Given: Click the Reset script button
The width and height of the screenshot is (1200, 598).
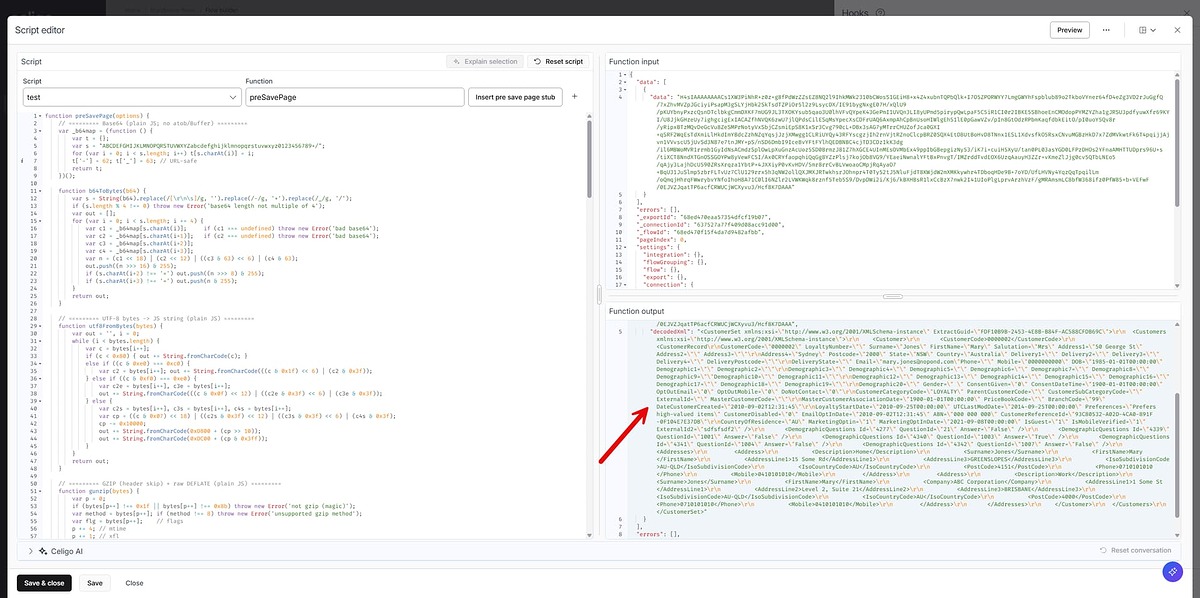Looking at the screenshot, I should click(558, 61).
